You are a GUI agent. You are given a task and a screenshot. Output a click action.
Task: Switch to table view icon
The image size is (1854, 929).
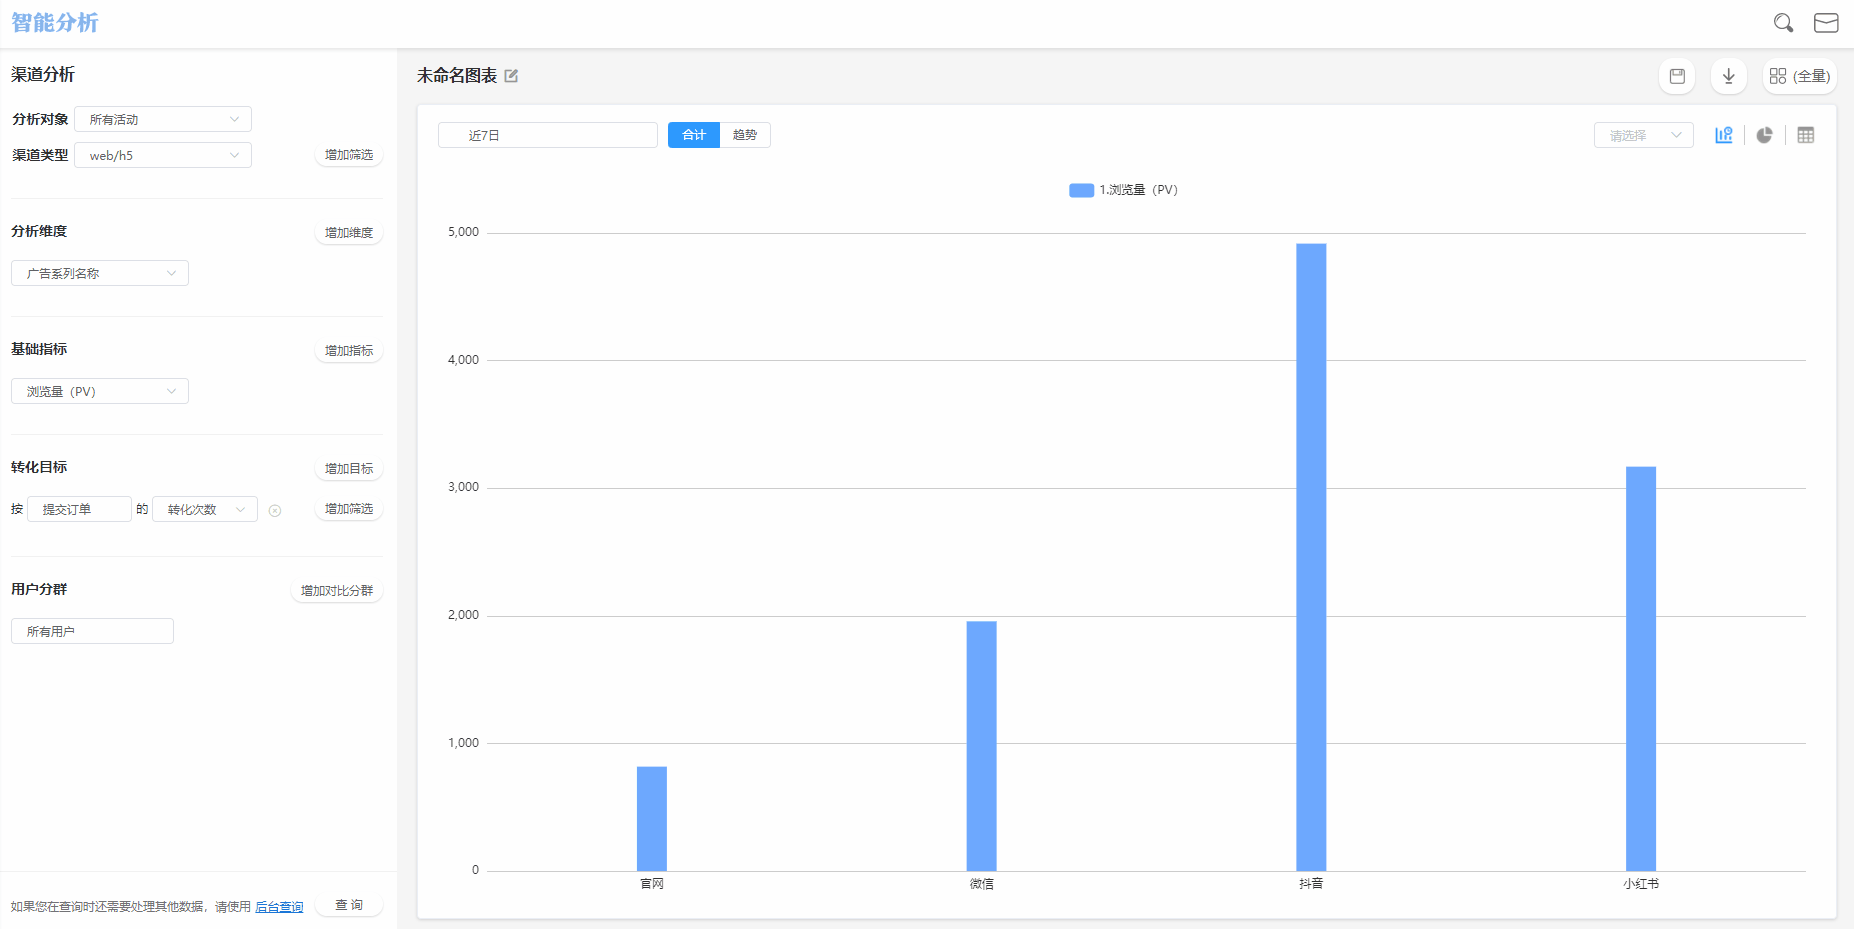coord(1805,135)
